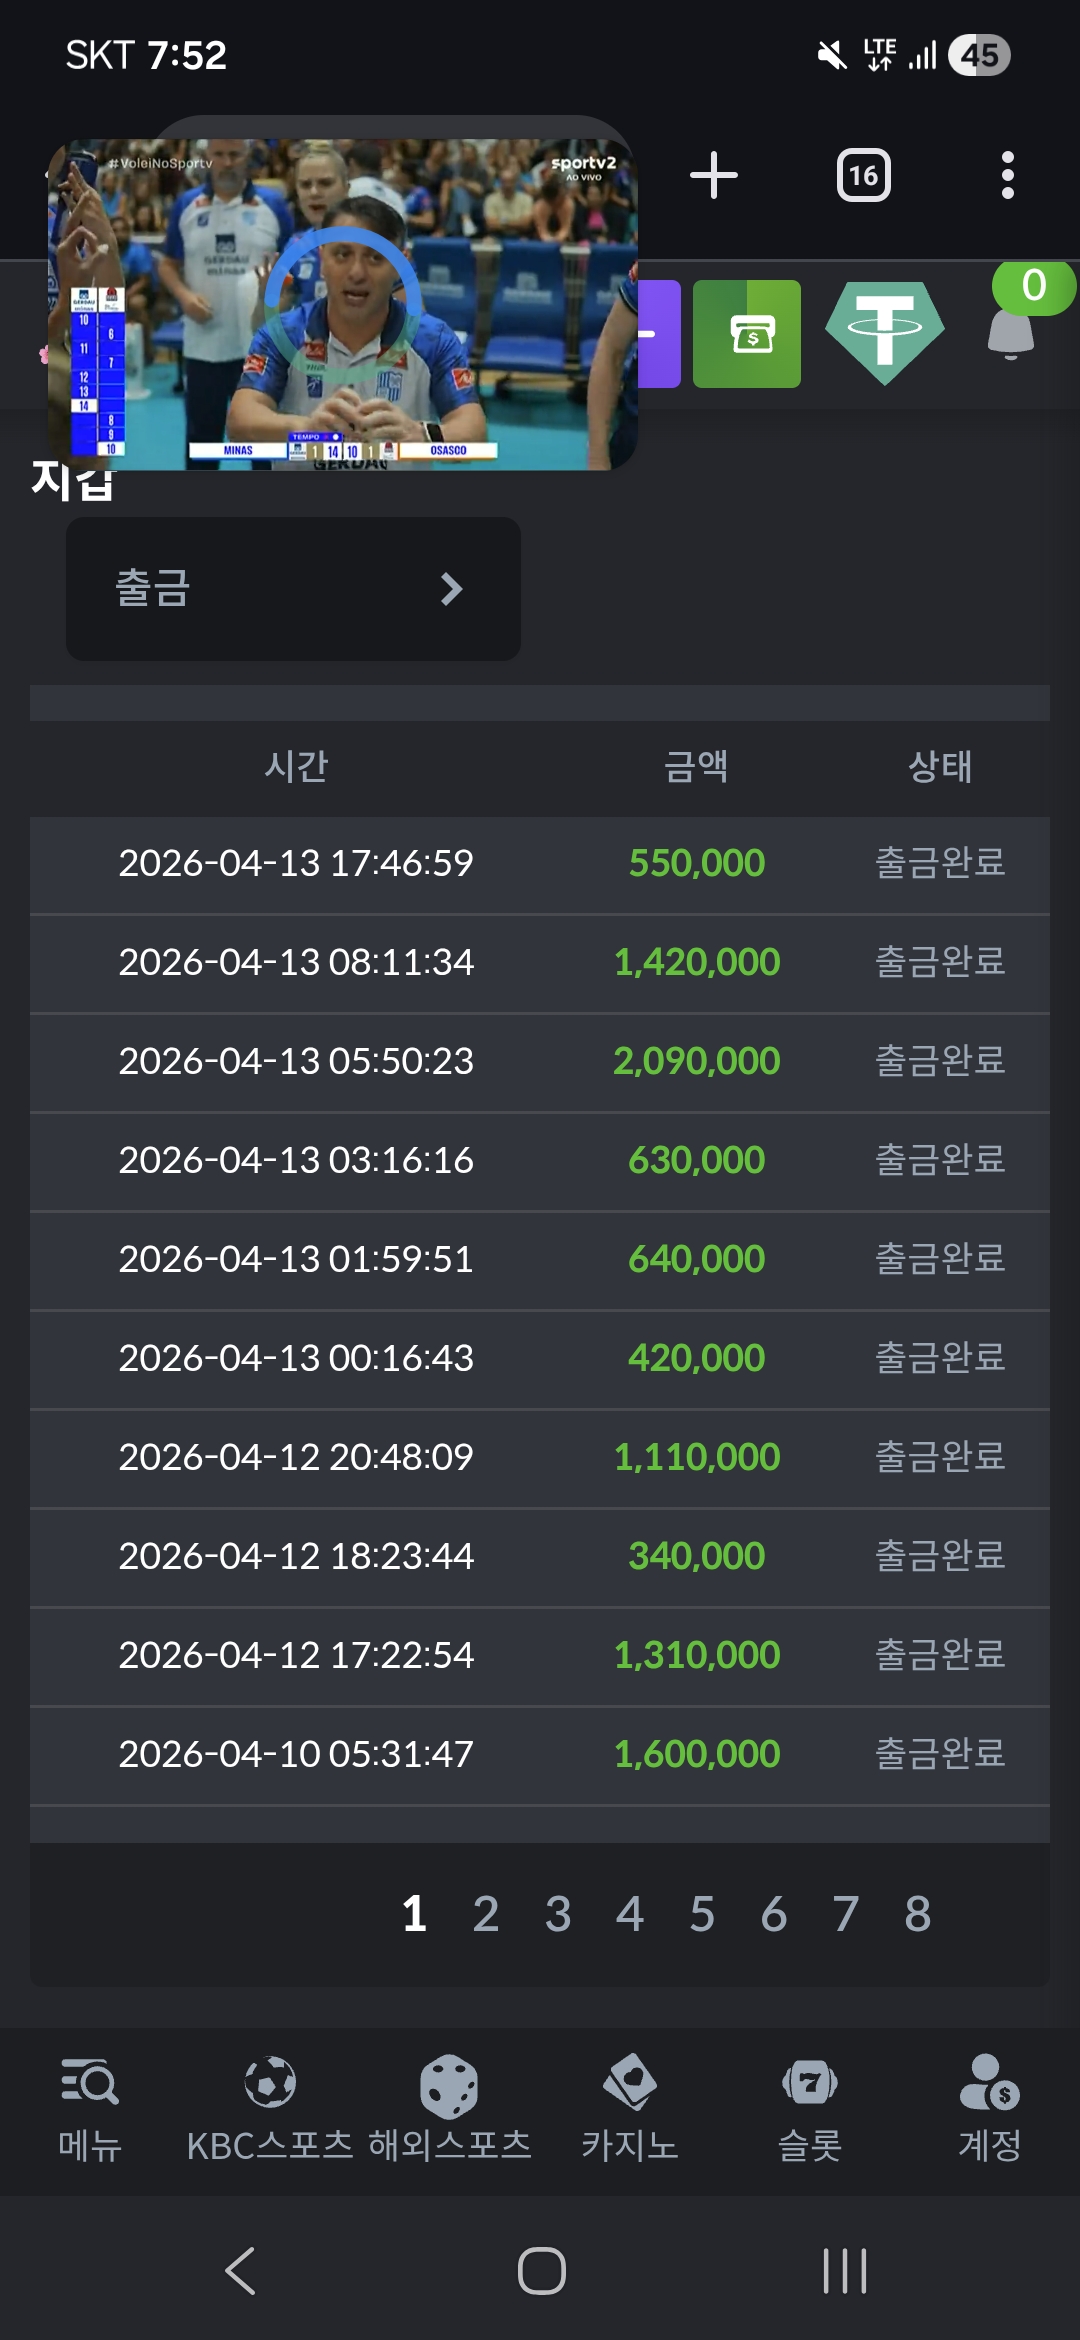Image resolution: width=1080 pixels, height=2340 pixels.
Task: Tap the green cash deposit icon
Action: 747,334
